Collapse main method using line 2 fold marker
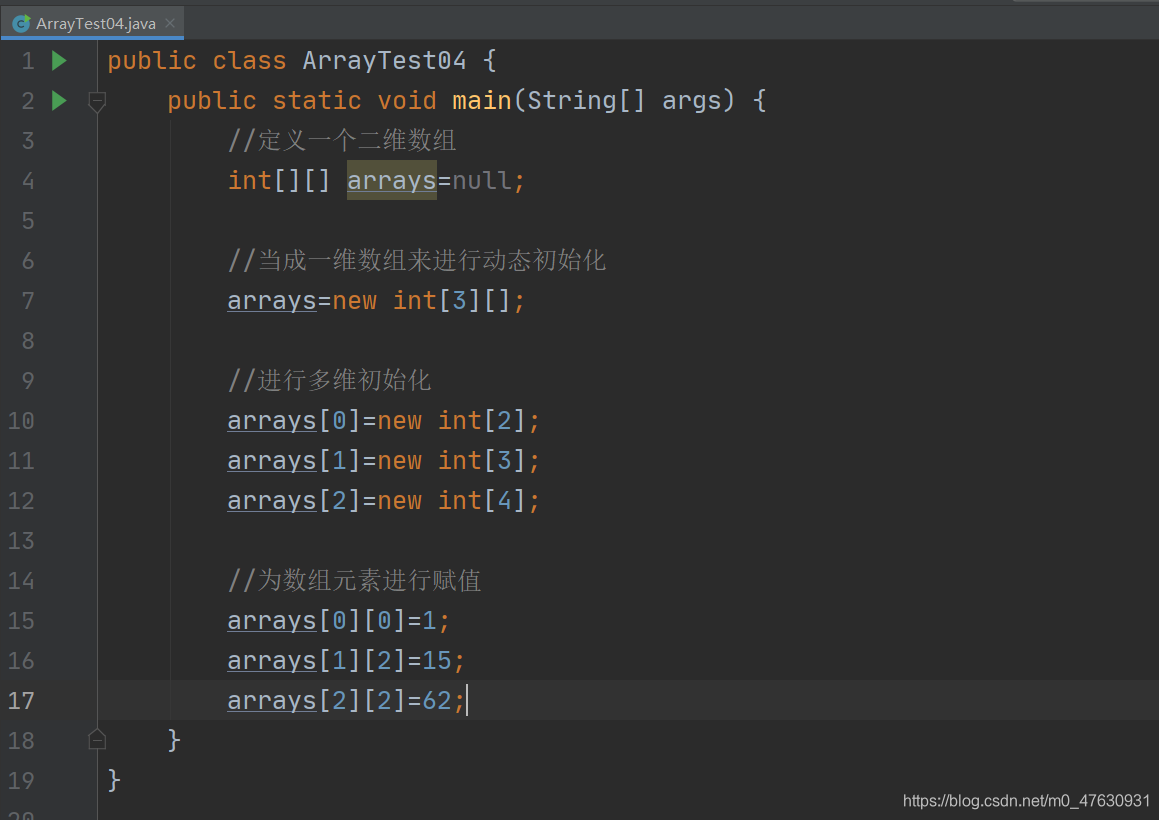 tap(97, 101)
